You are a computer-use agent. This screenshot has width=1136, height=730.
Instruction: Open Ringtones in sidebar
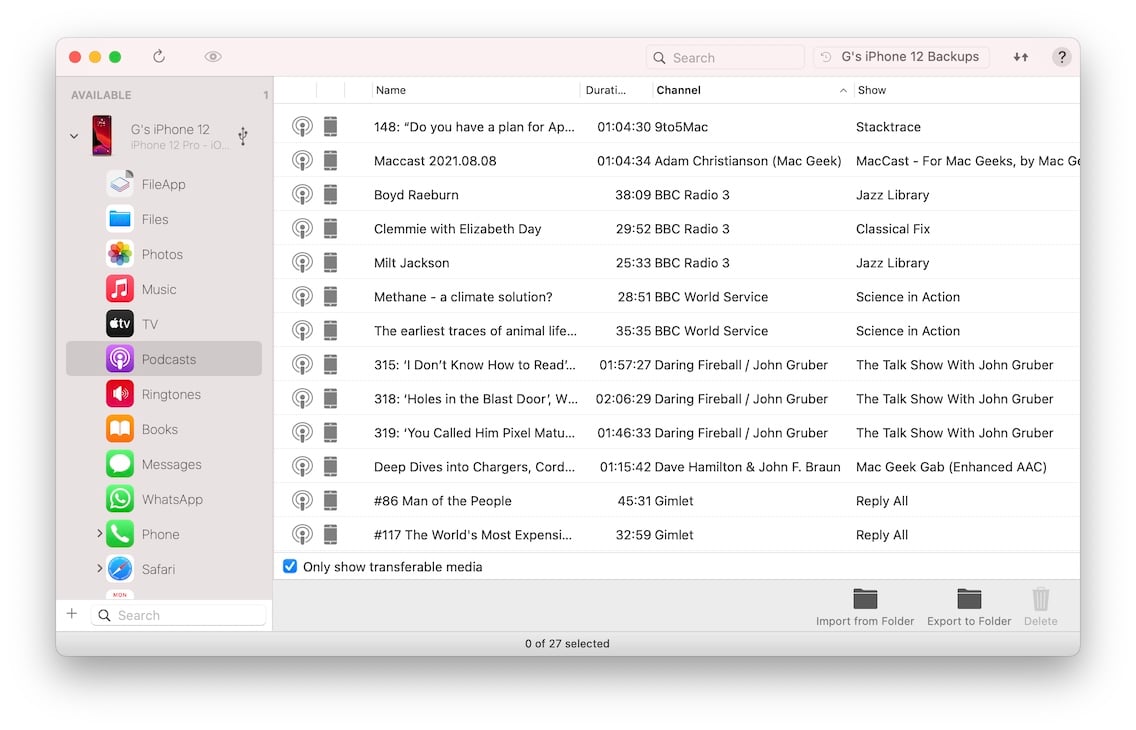pos(164,394)
